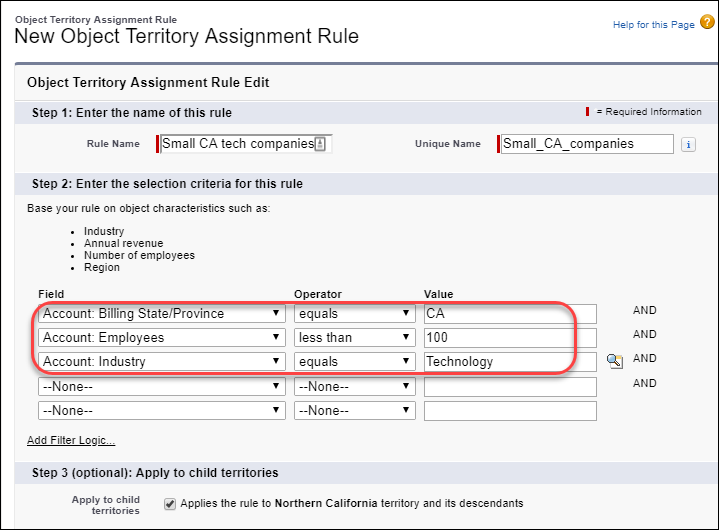The image size is (719, 530).
Task: Click Add Filter Logic link
Action: (x=71, y=440)
